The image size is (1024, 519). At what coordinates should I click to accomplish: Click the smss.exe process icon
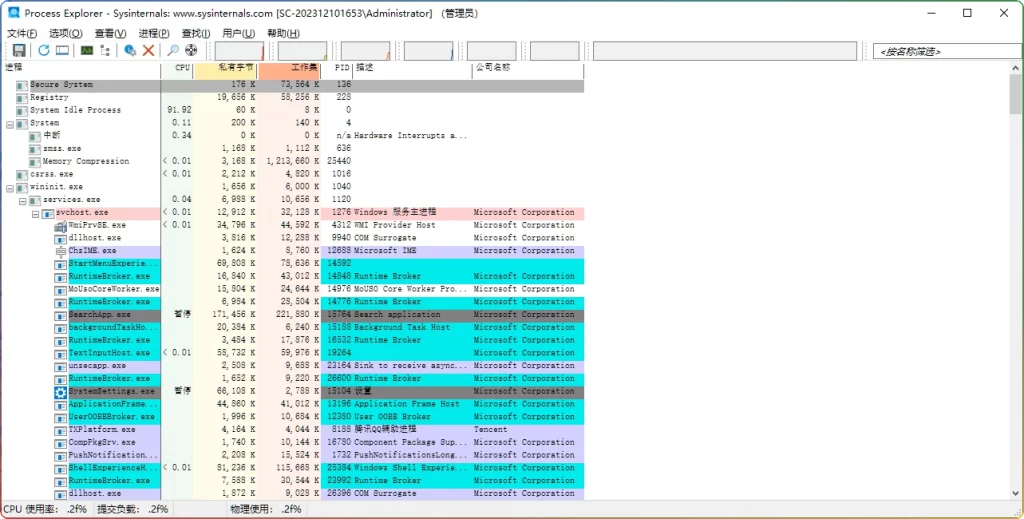(x=35, y=149)
